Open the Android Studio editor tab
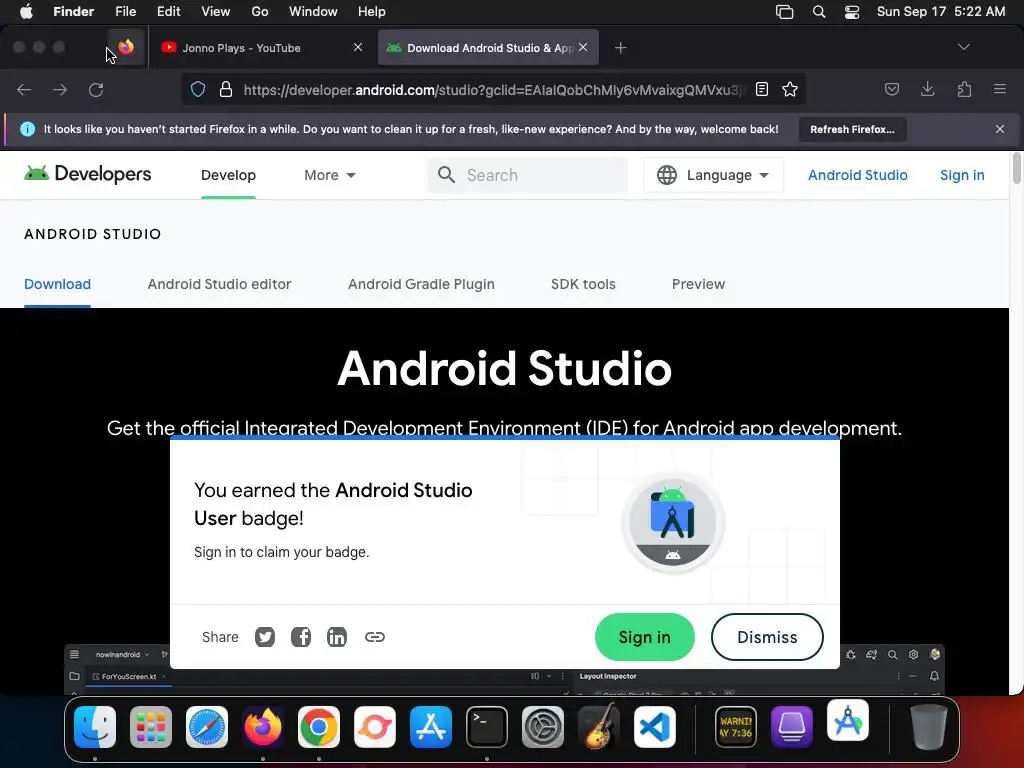Image resolution: width=1024 pixels, height=768 pixels. point(219,284)
